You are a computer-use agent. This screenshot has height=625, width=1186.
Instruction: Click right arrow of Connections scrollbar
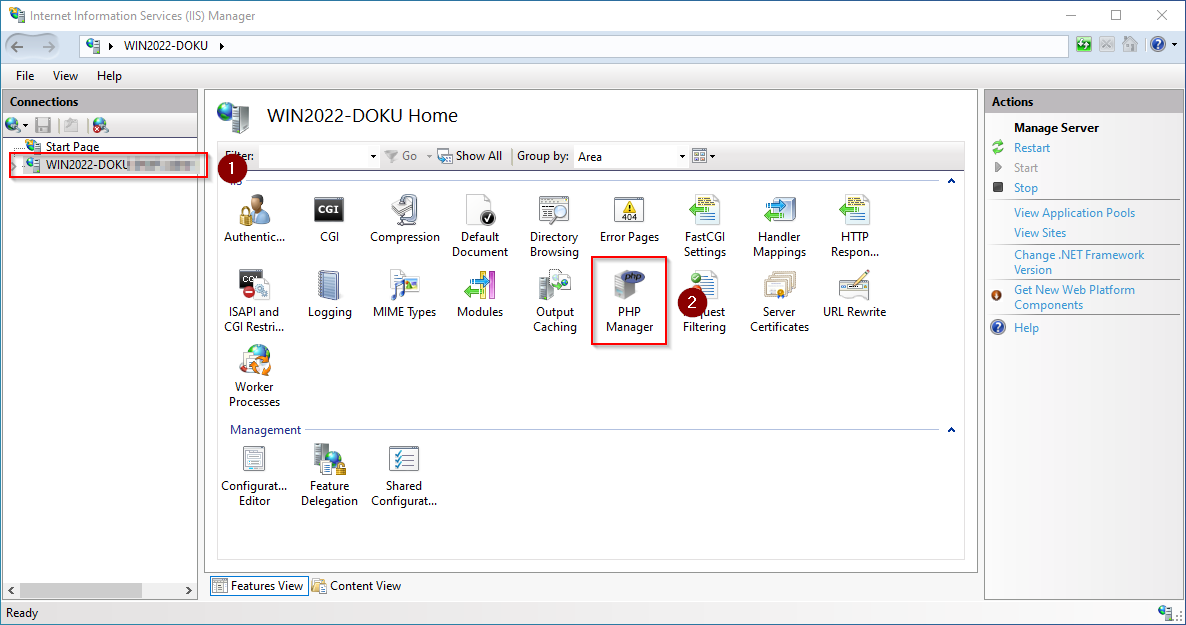[188, 590]
